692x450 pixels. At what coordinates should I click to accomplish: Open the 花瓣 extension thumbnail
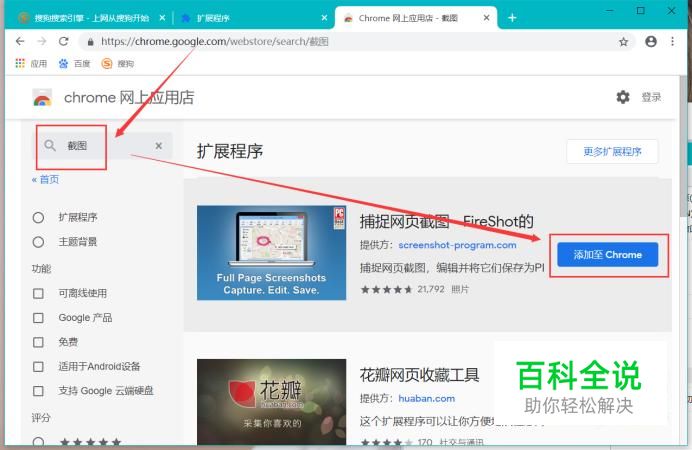(271, 401)
